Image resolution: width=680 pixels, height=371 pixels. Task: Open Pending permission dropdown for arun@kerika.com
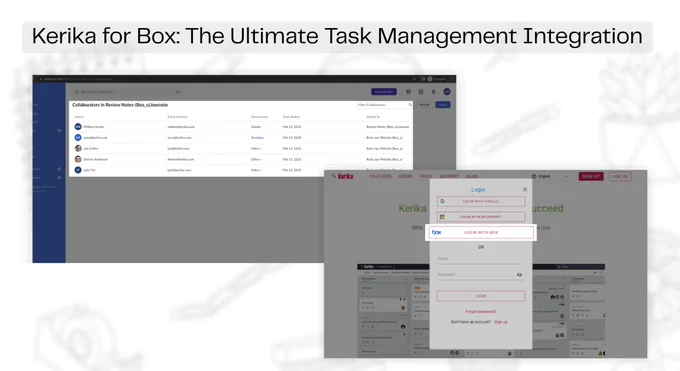[x=258, y=138]
